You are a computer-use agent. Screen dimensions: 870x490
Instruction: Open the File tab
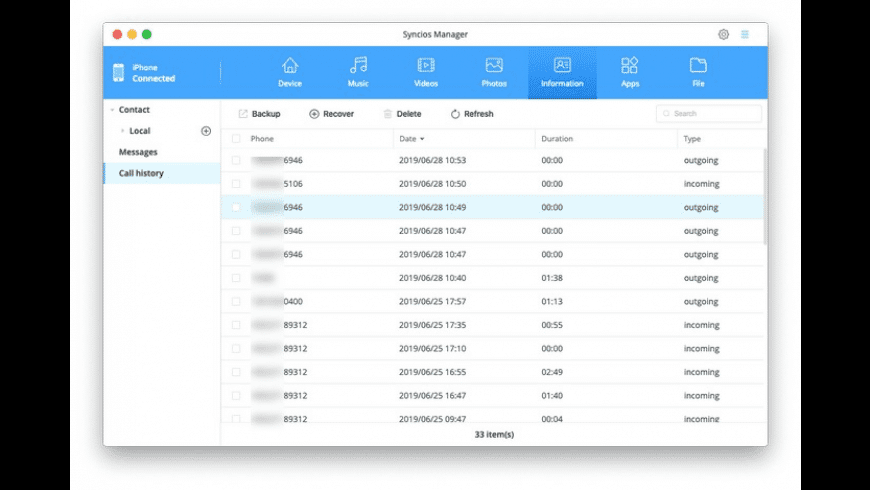[x=698, y=73]
